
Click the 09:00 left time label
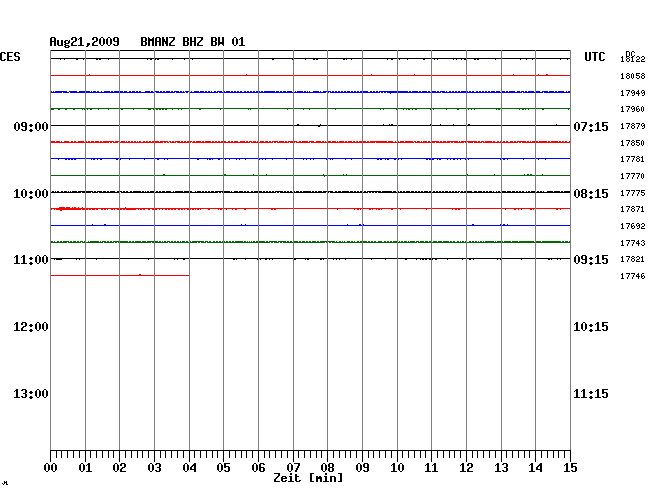tap(31, 126)
